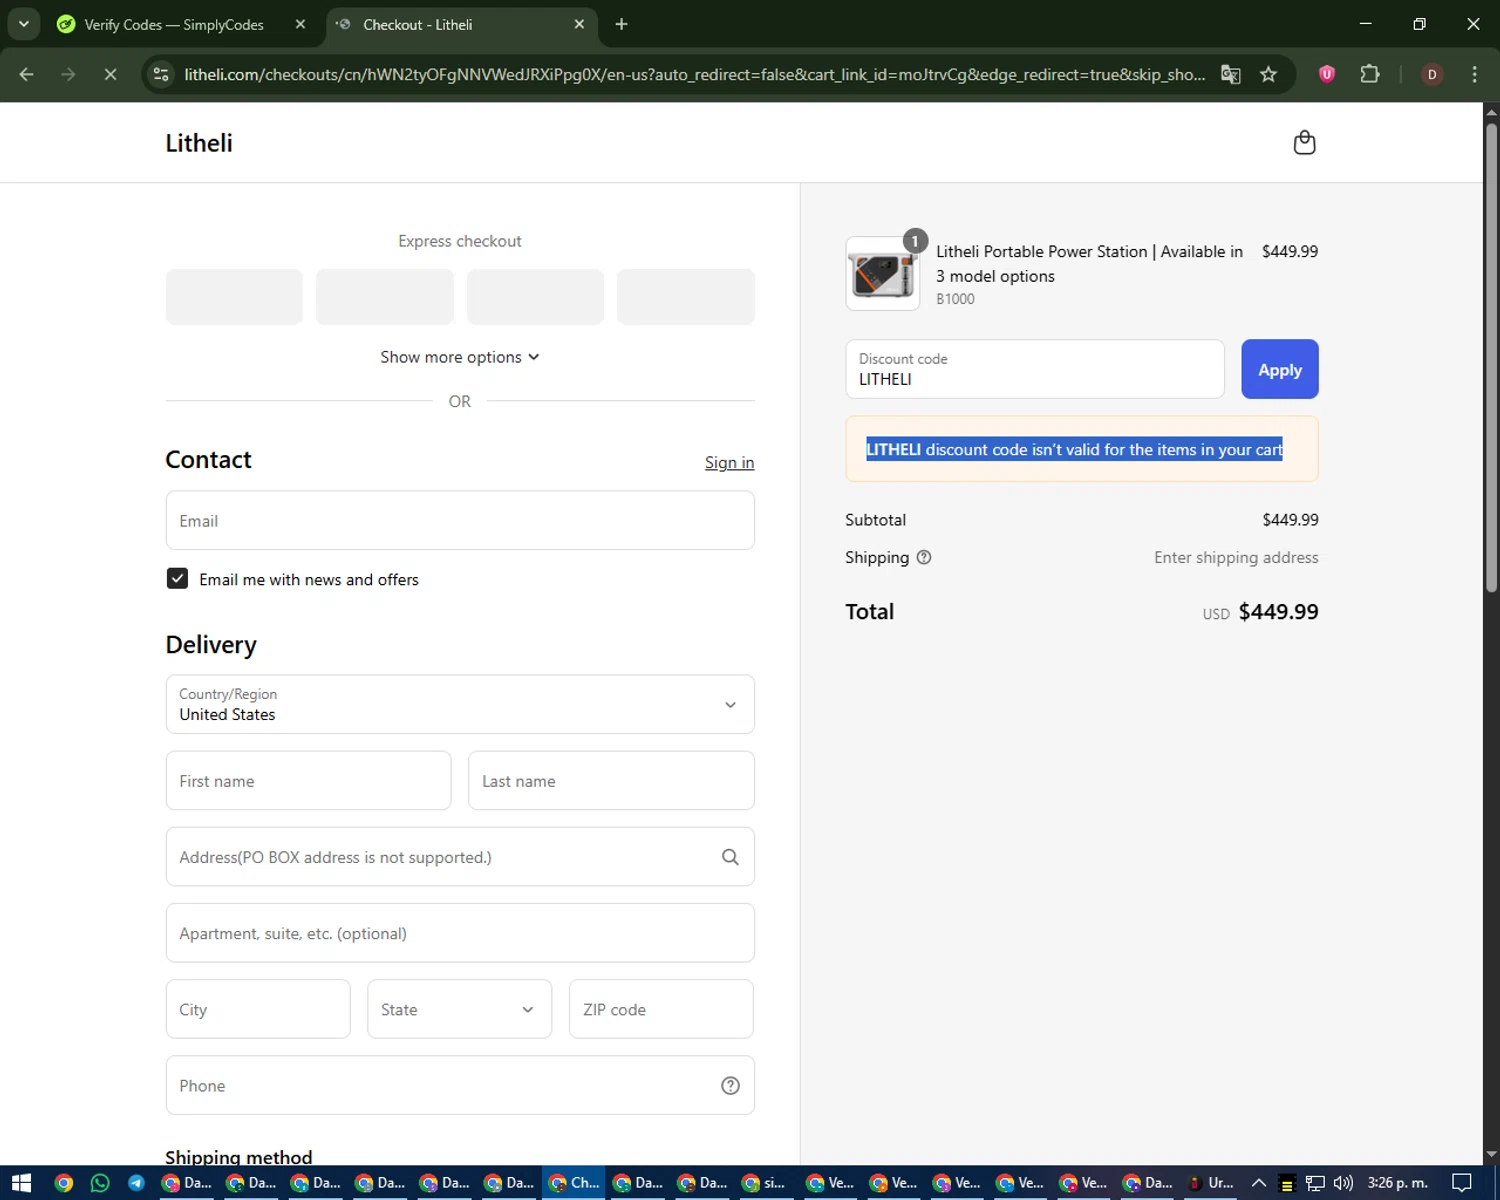Click the taskbar clock 3:26 p. m.
This screenshot has width=1500, height=1200.
[x=1397, y=1183]
